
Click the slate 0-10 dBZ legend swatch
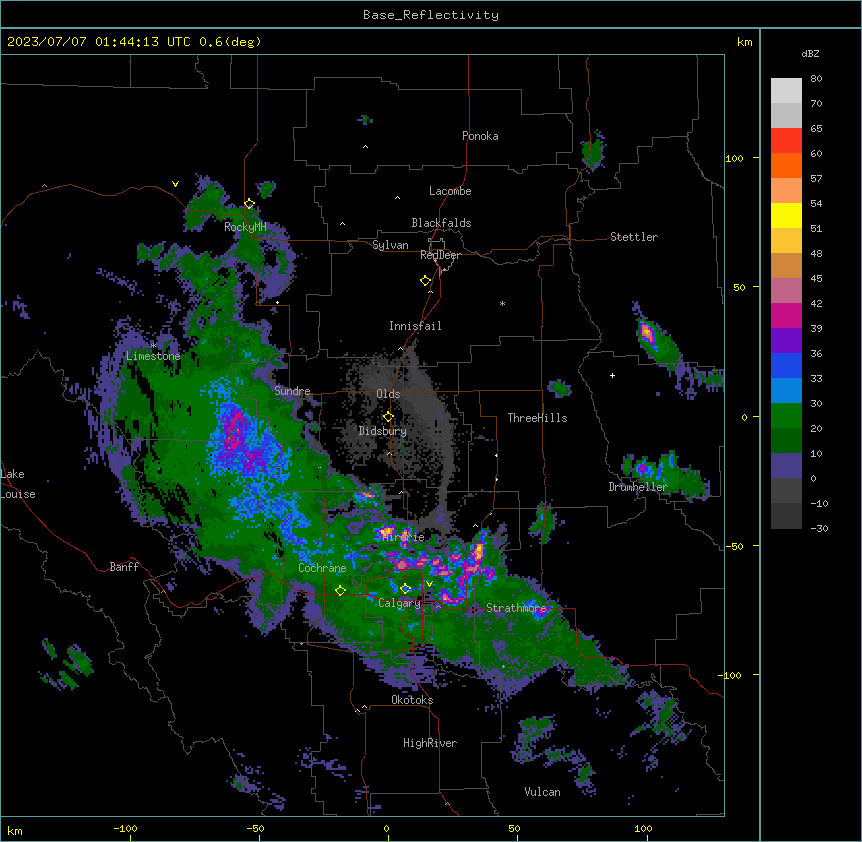[786, 466]
